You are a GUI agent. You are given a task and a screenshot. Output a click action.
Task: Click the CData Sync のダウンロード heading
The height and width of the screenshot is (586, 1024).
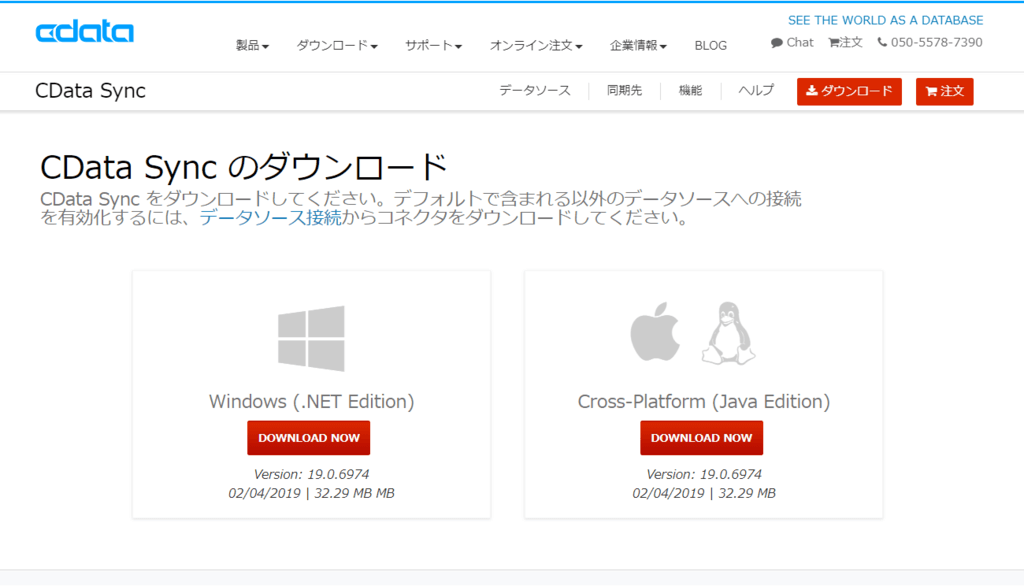[x=244, y=167]
